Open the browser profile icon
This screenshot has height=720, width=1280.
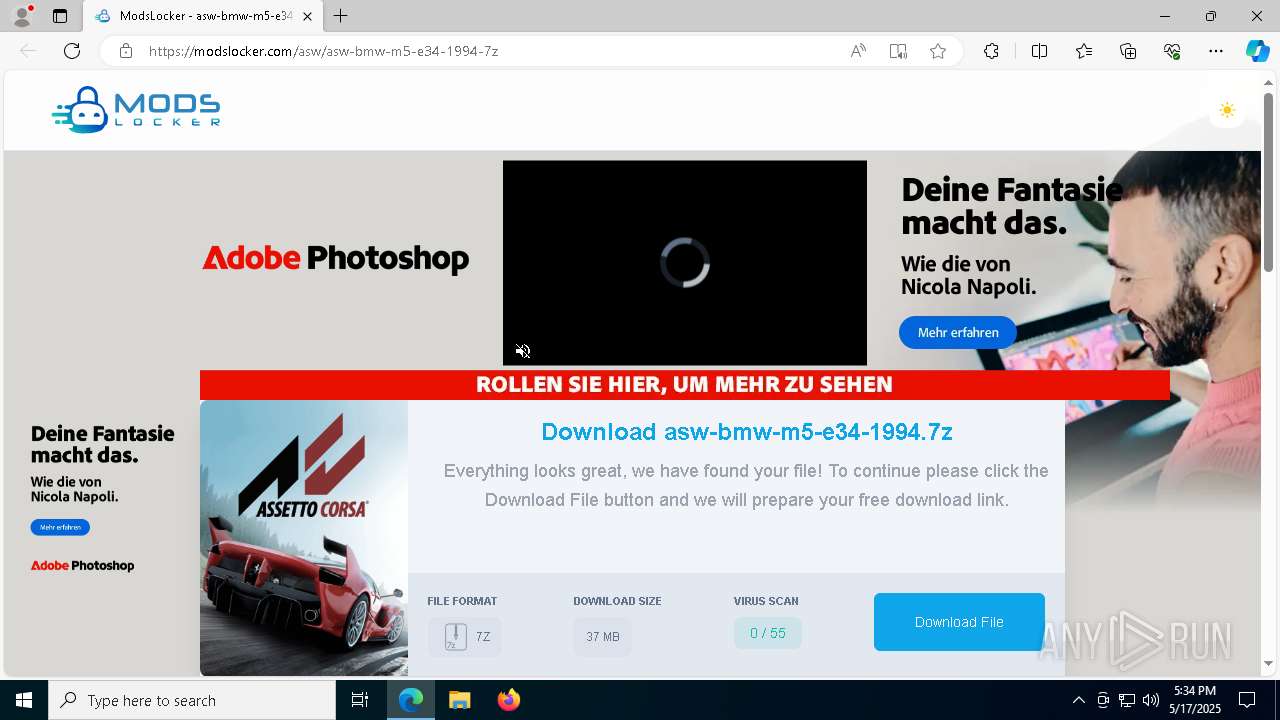(22, 16)
